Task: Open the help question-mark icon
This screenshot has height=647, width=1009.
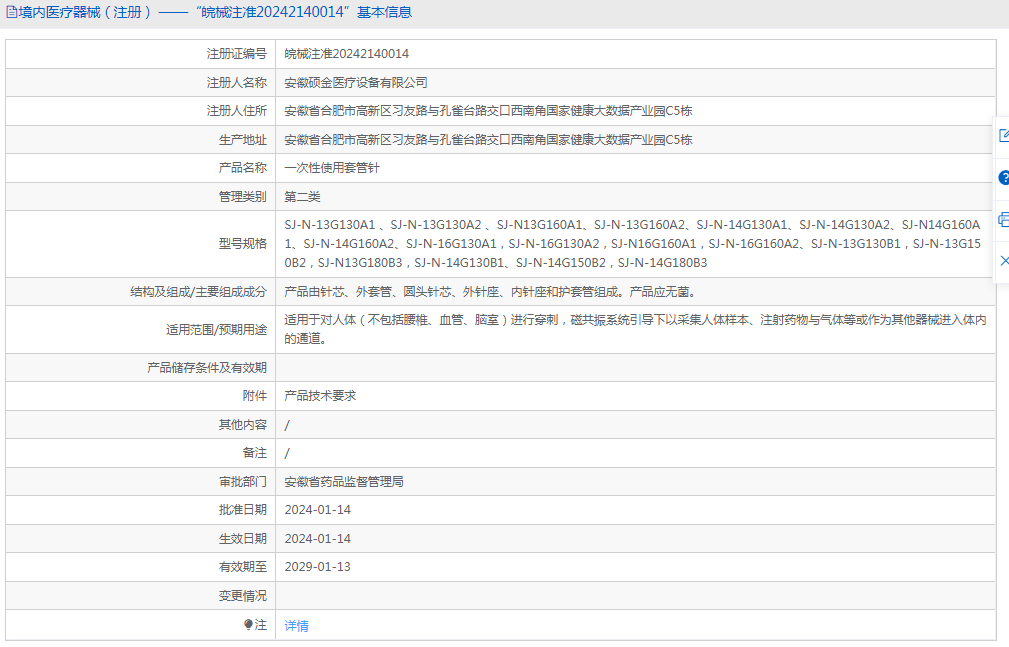Action: pos(1004,178)
